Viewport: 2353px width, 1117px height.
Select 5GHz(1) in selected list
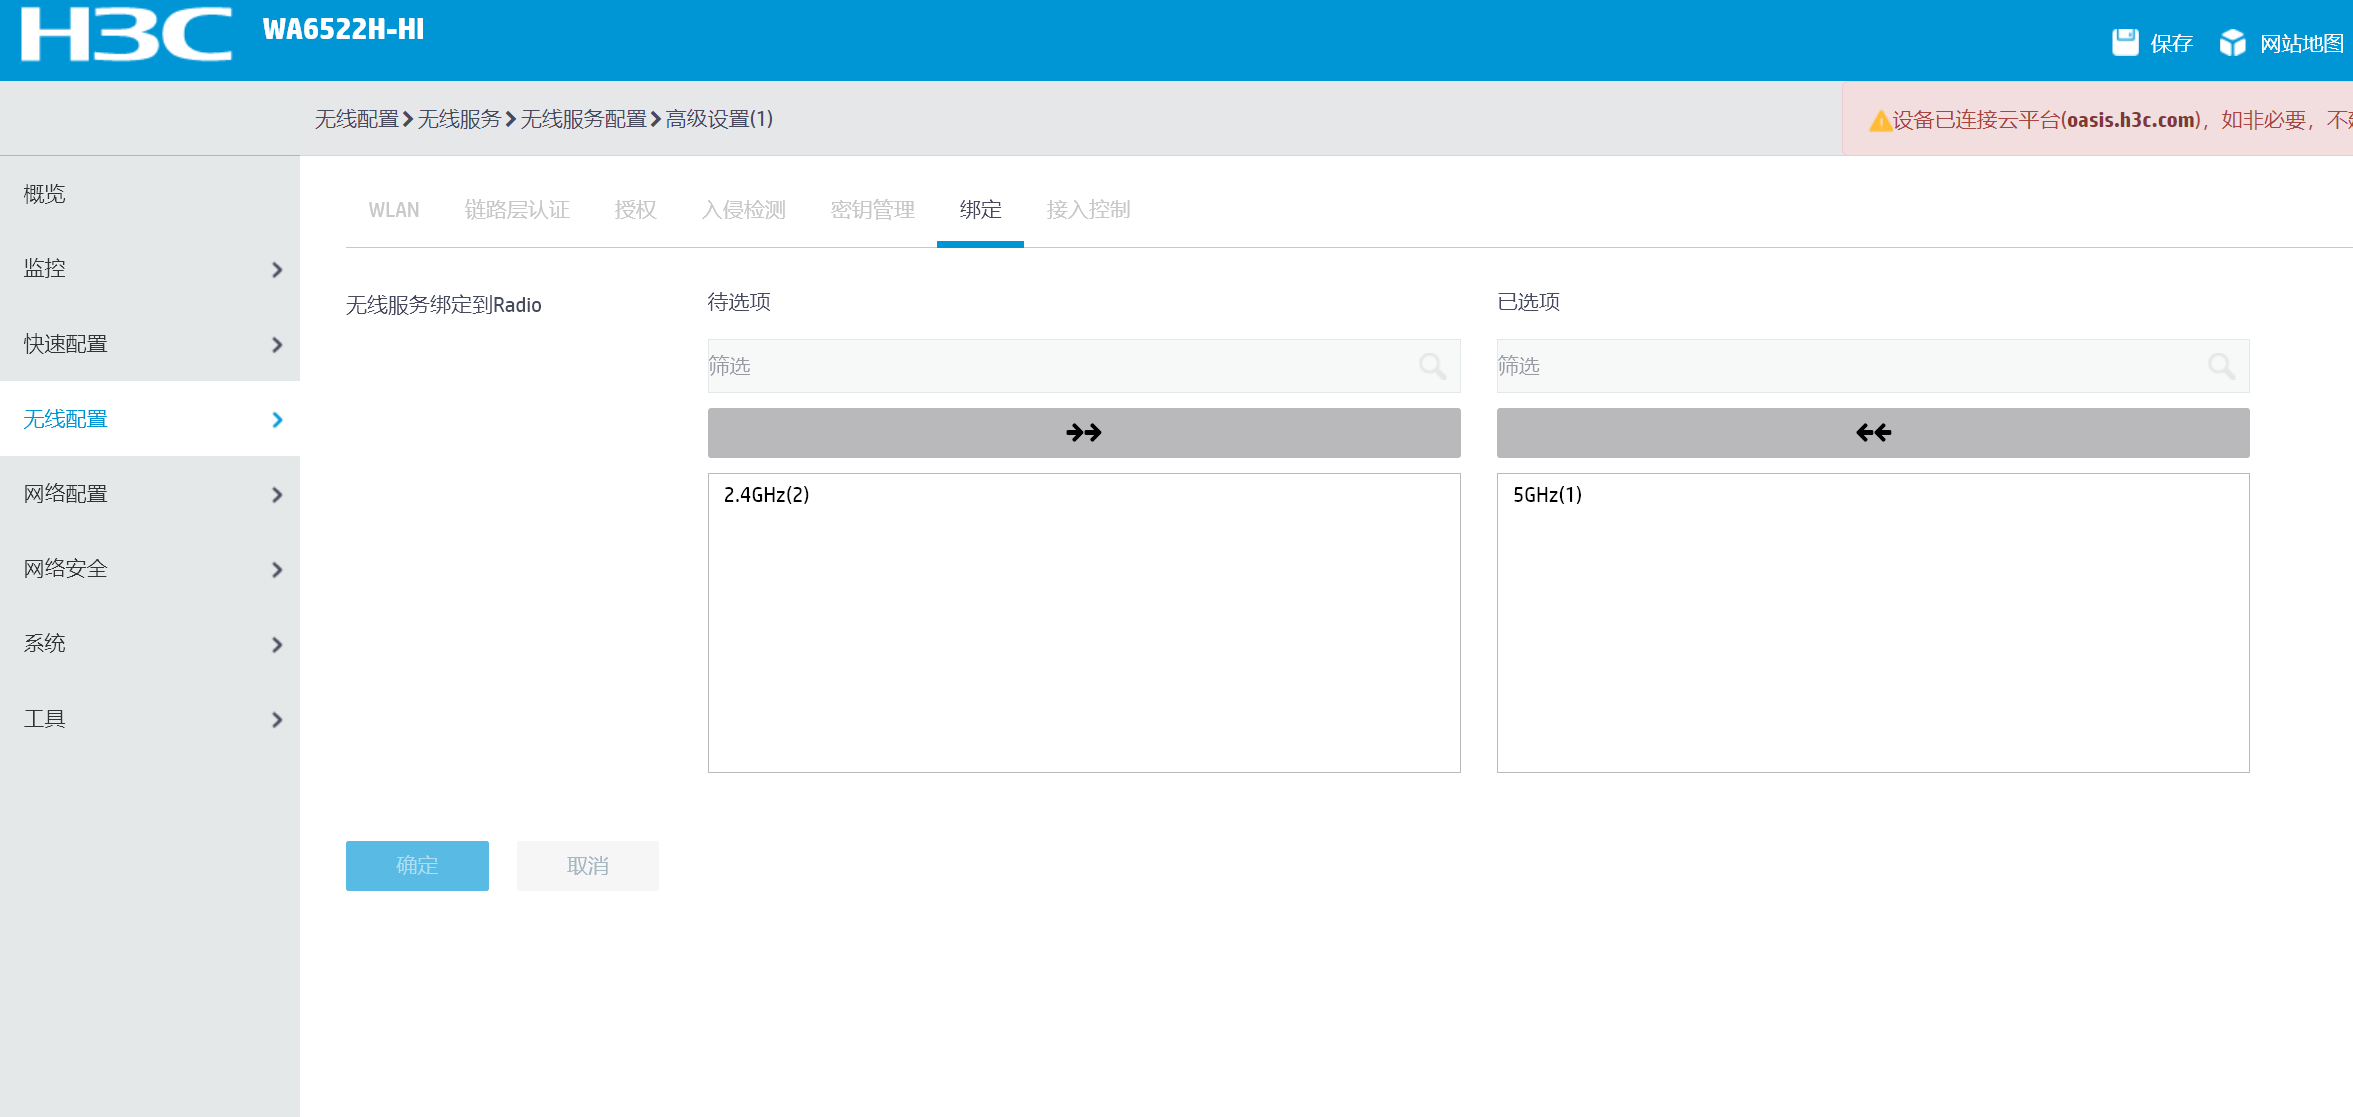[x=1547, y=495]
